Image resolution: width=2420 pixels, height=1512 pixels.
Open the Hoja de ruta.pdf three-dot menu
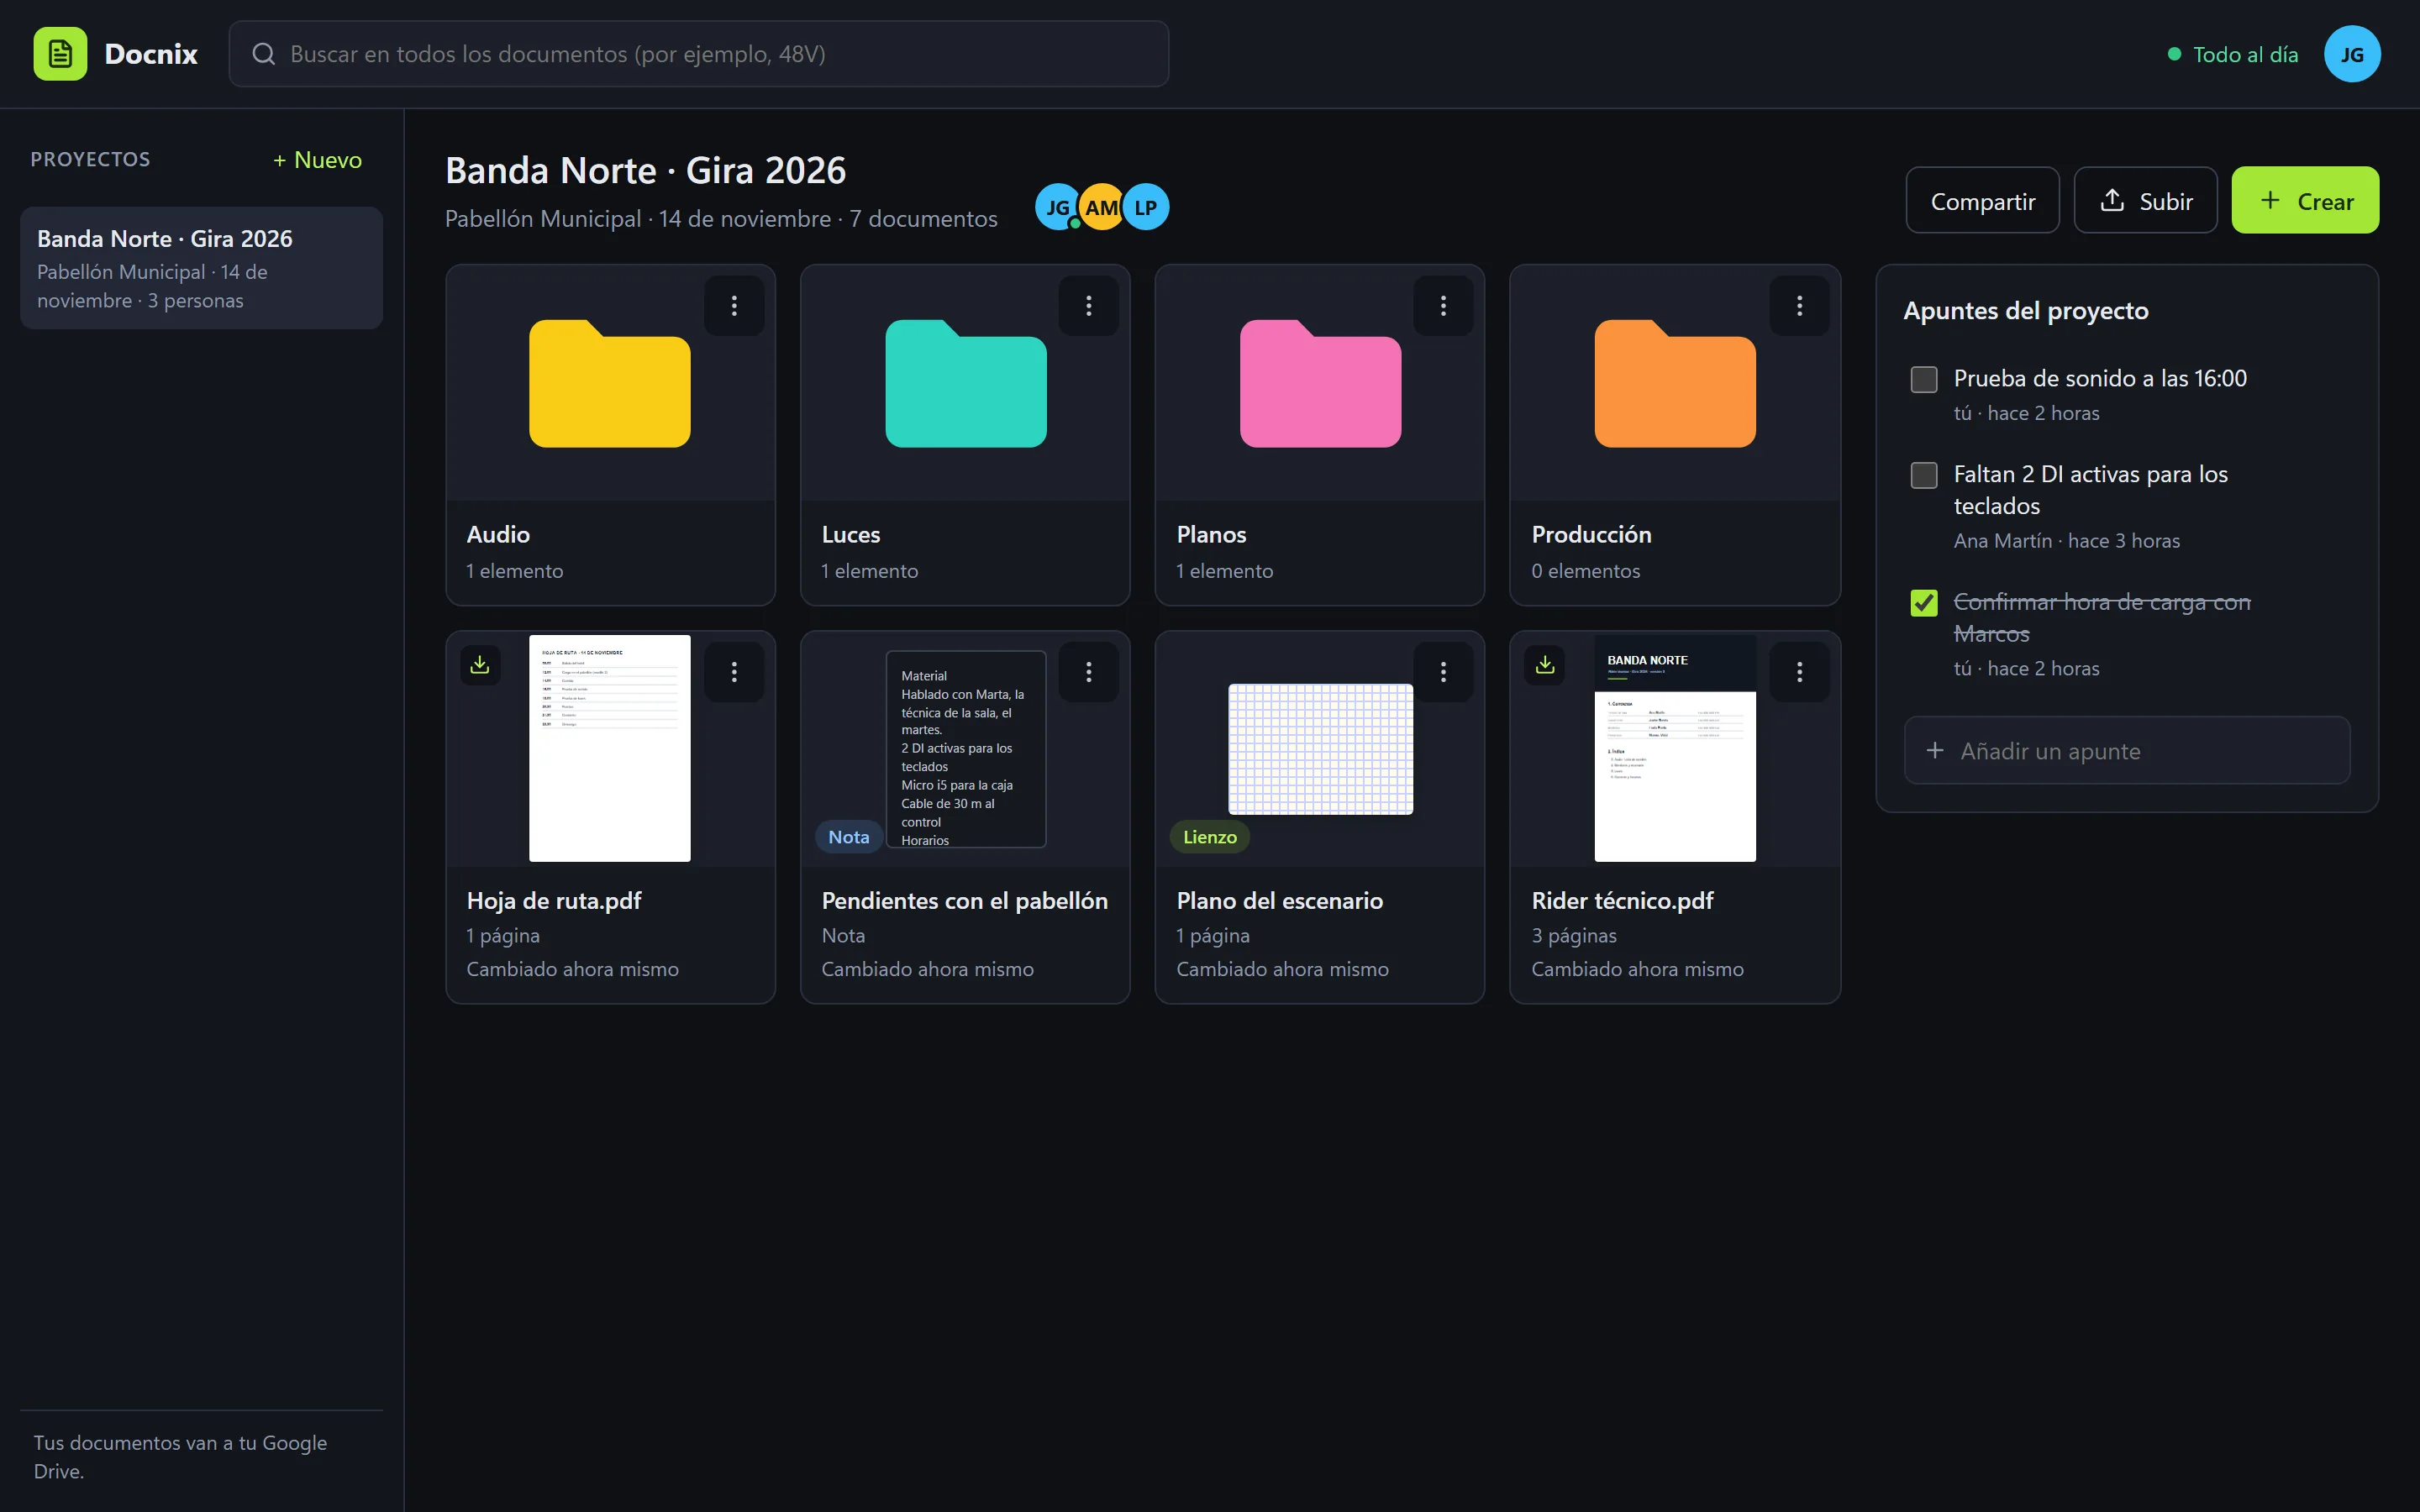pyautogui.click(x=734, y=672)
